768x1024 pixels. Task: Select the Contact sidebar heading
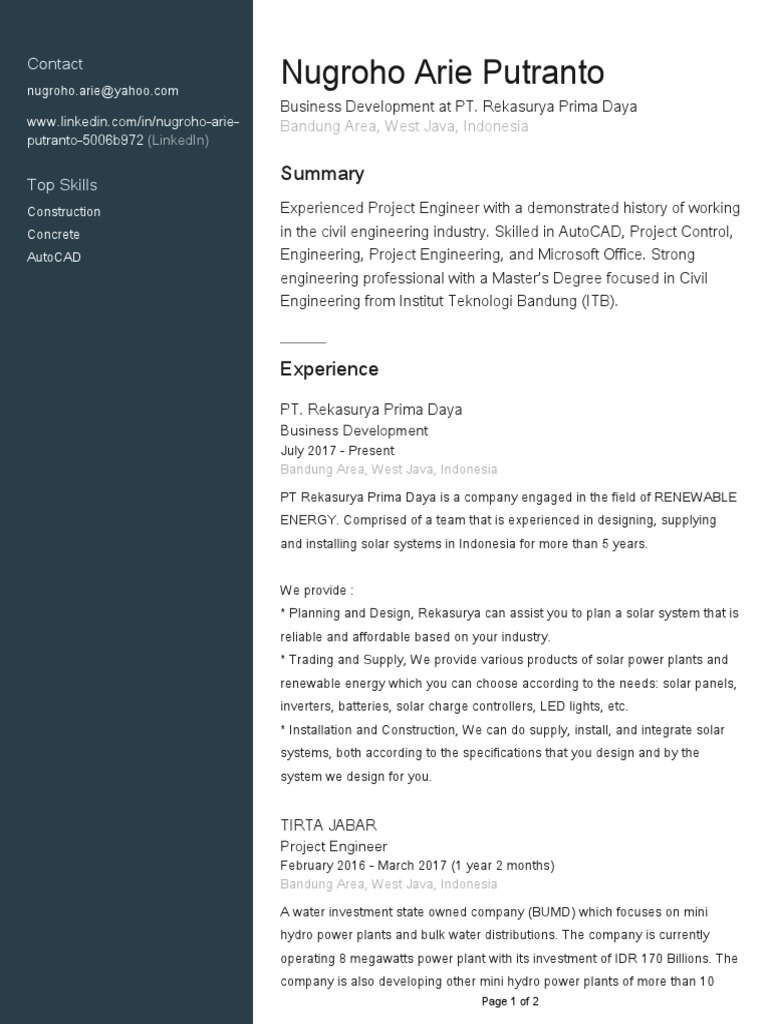click(55, 64)
